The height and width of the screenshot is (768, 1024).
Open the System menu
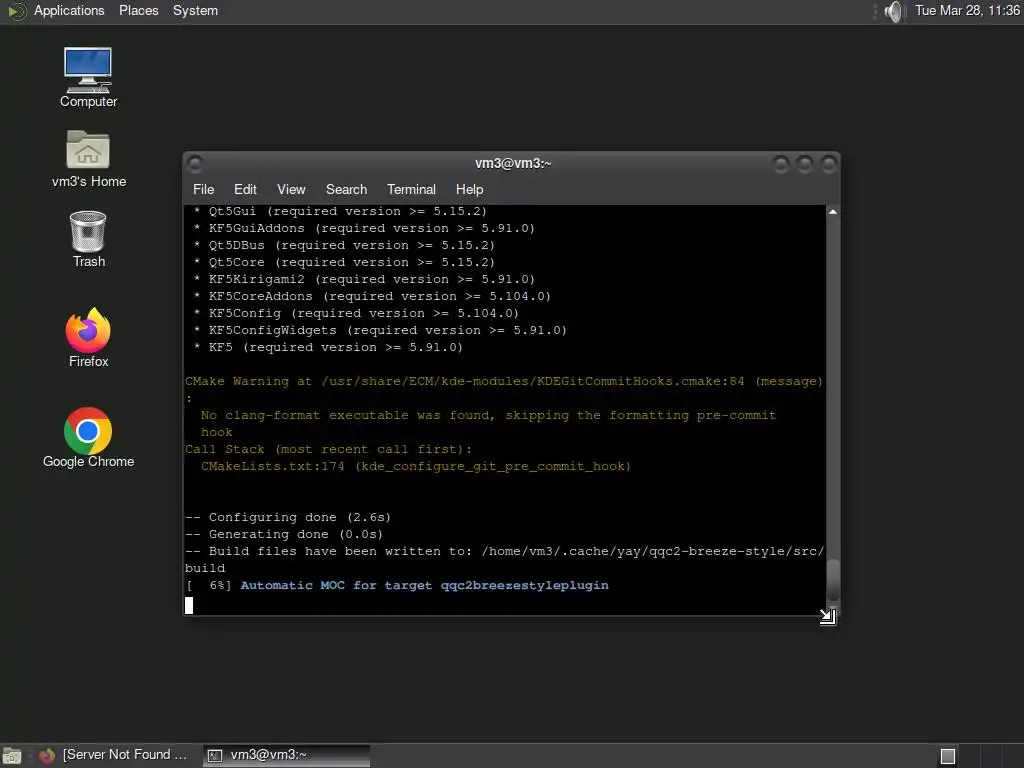[x=195, y=10]
